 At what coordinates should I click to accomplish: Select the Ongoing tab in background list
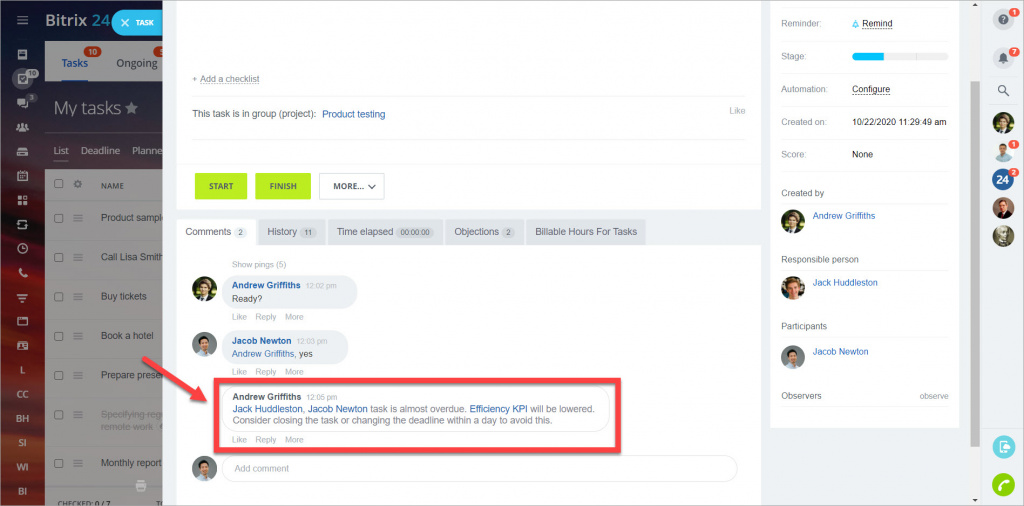click(136, 63)
